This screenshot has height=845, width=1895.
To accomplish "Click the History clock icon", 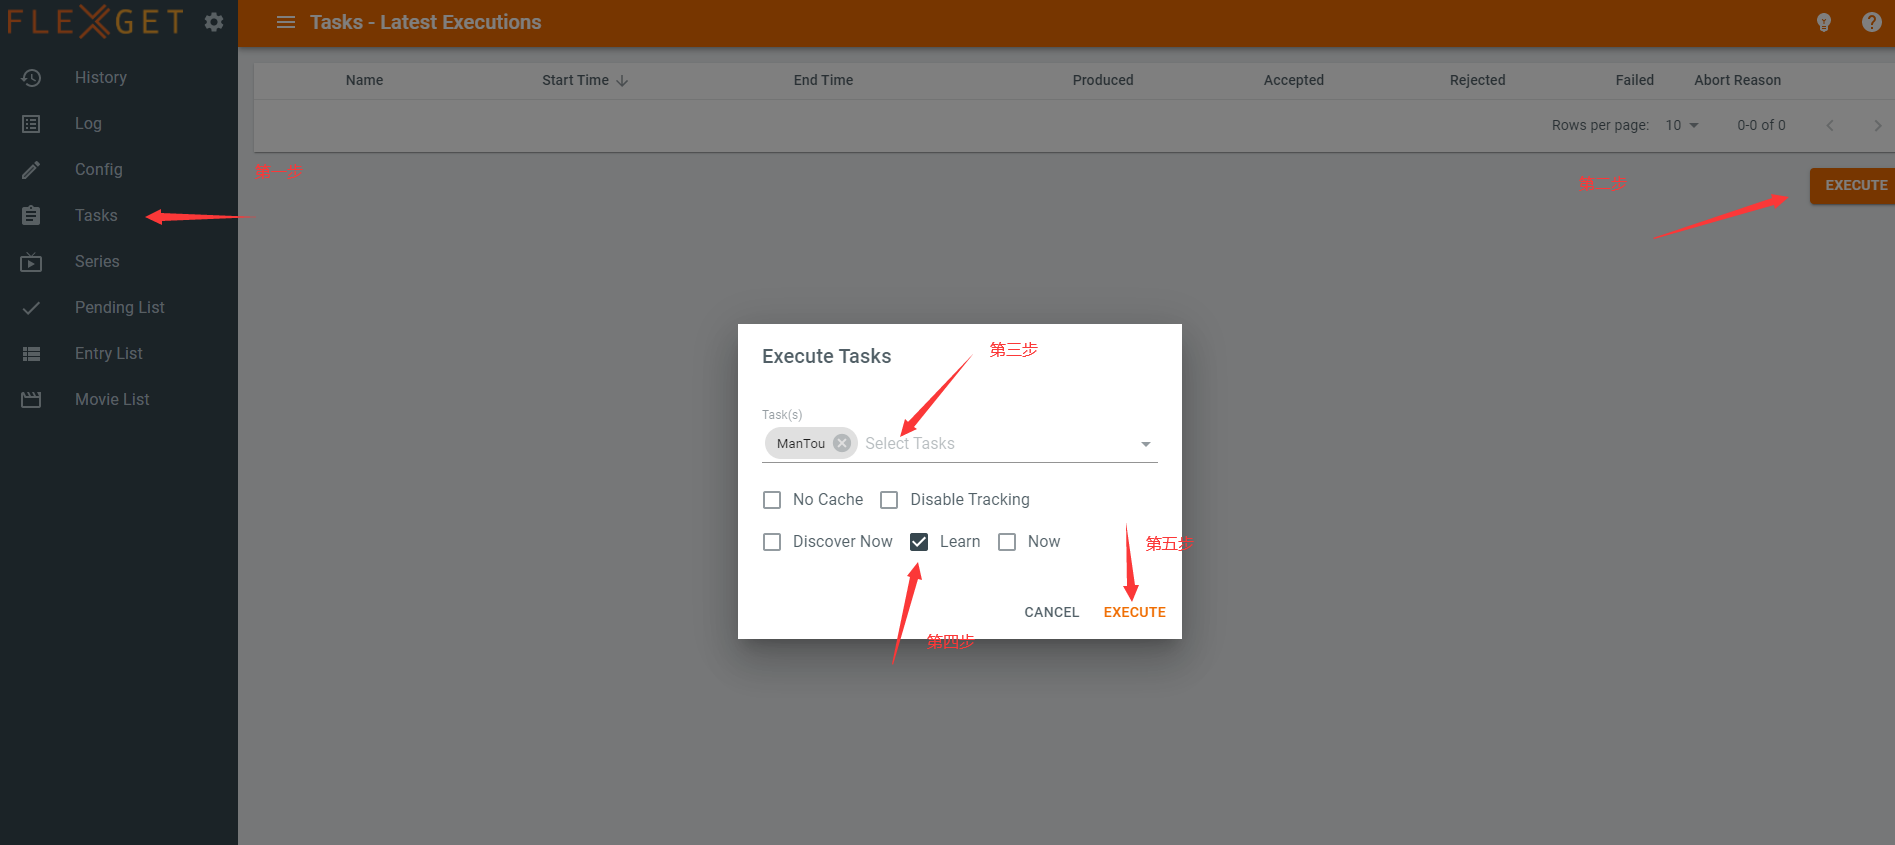I will [31, 78].
